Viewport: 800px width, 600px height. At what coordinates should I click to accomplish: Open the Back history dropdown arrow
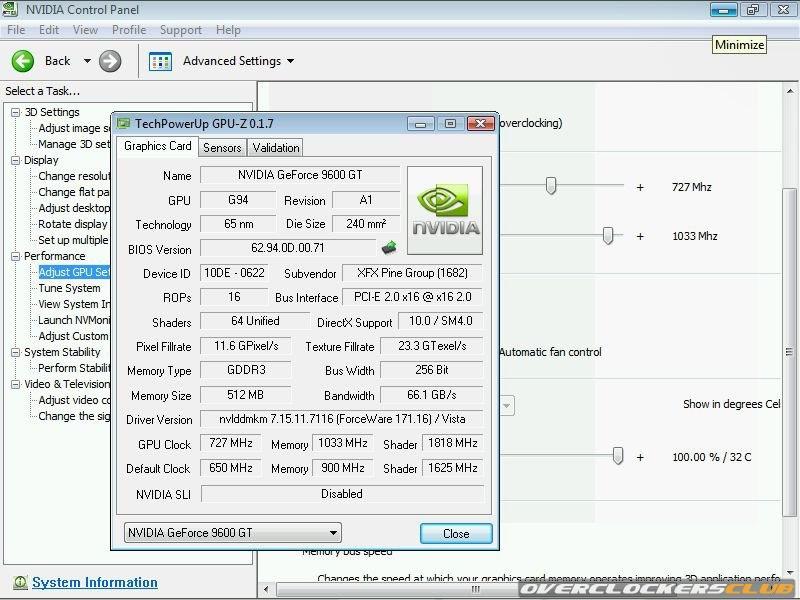pyautogui.click(x=87, y=61)
